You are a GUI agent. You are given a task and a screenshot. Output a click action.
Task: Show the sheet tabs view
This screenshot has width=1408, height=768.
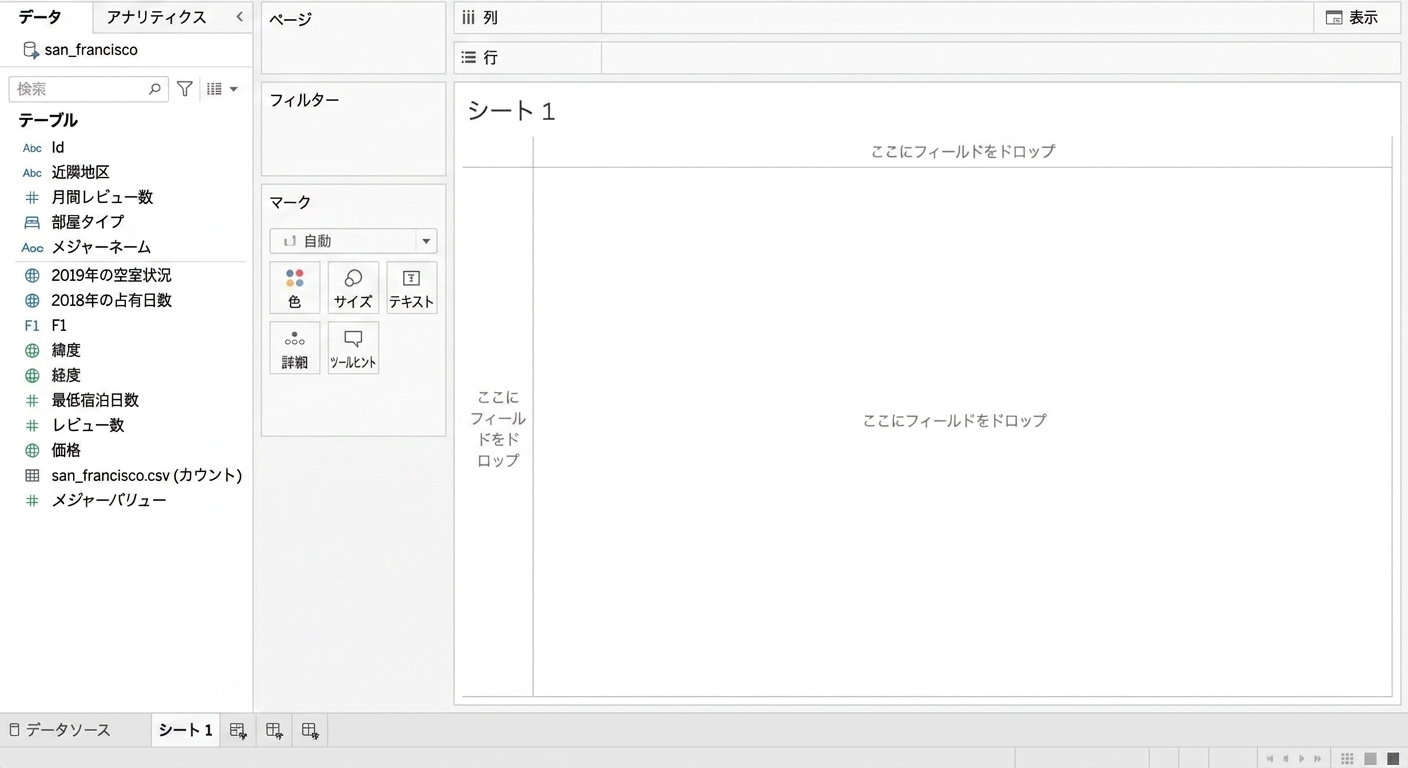[x=1393, y=759]
